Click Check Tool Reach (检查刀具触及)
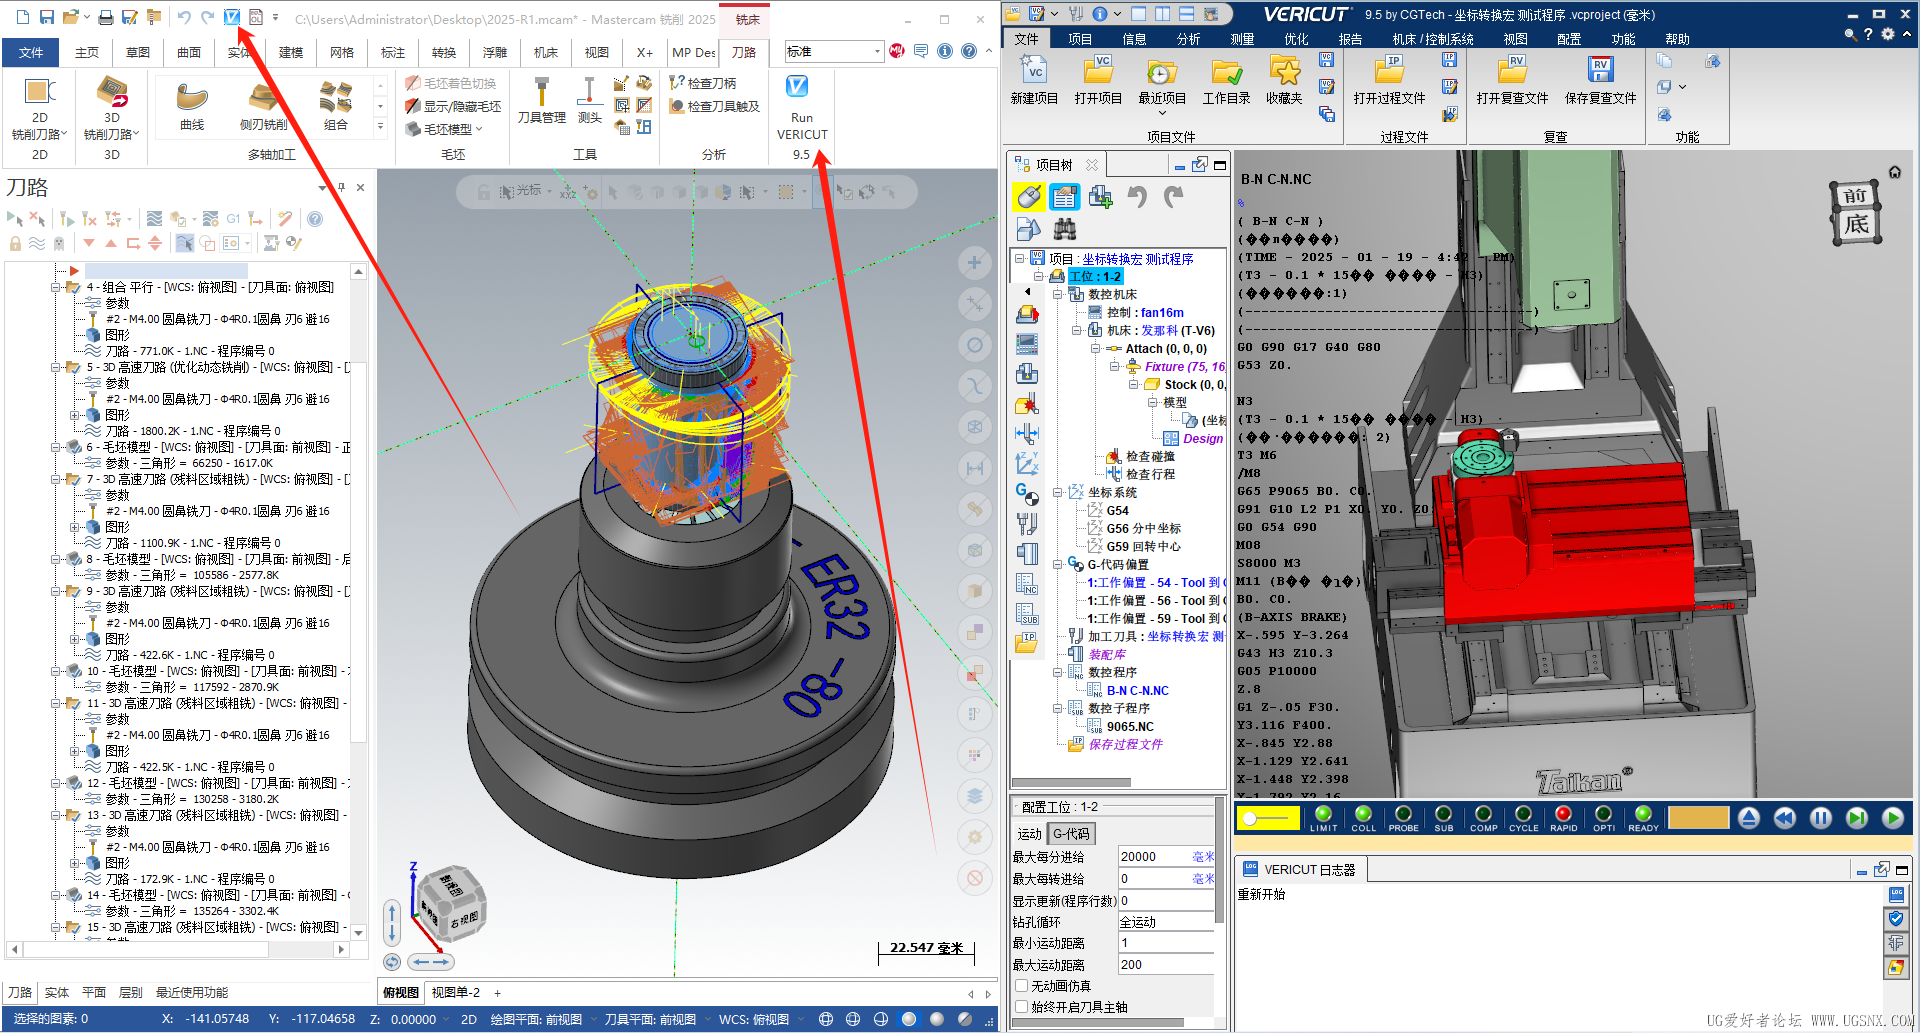Viewport: 1920px width, 1033px height. click(714, 106)
